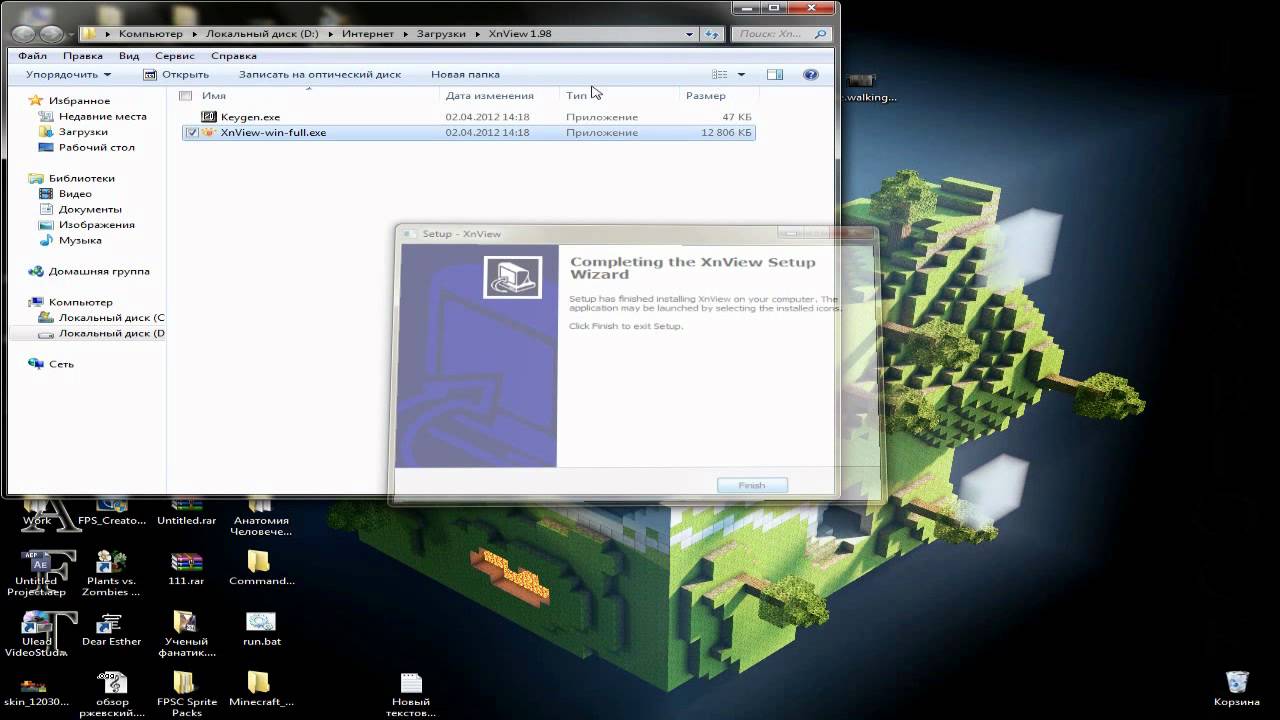1280x720 pixels.
Task: Open the address bar history dropdown
Action: (690, 34)
